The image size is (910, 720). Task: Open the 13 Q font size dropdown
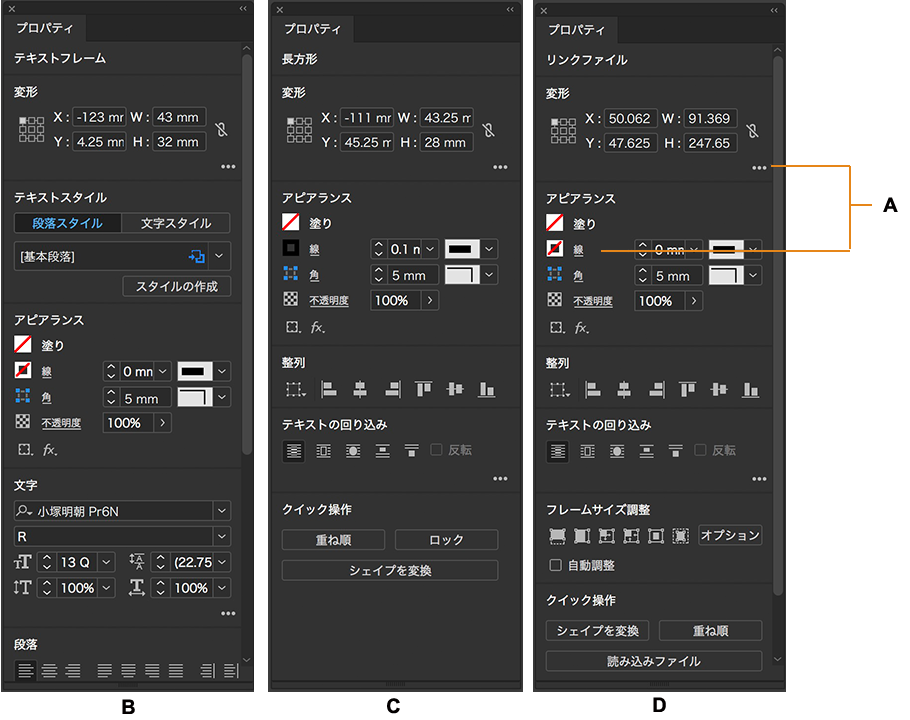click(x=106, y=562)
